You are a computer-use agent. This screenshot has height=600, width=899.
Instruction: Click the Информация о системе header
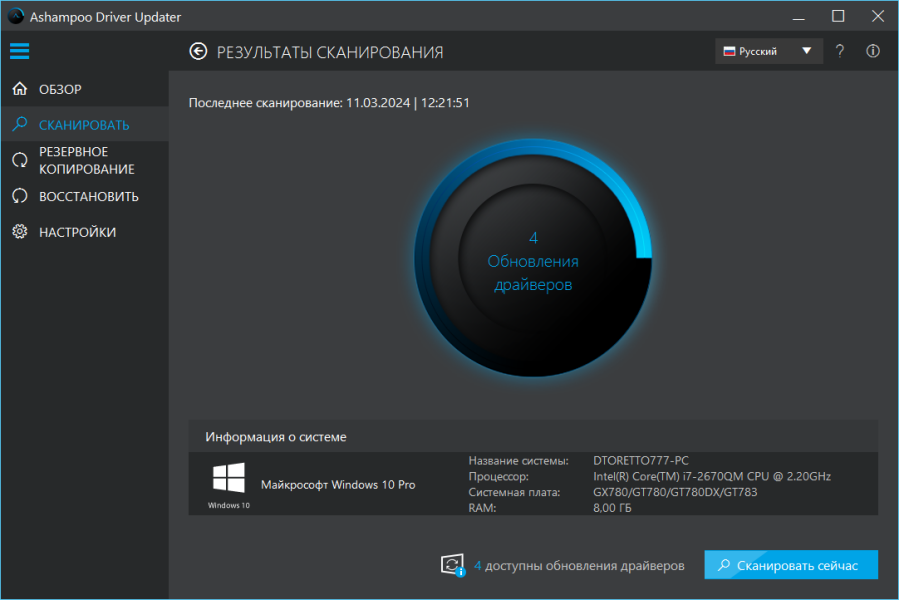click(276, 437)
